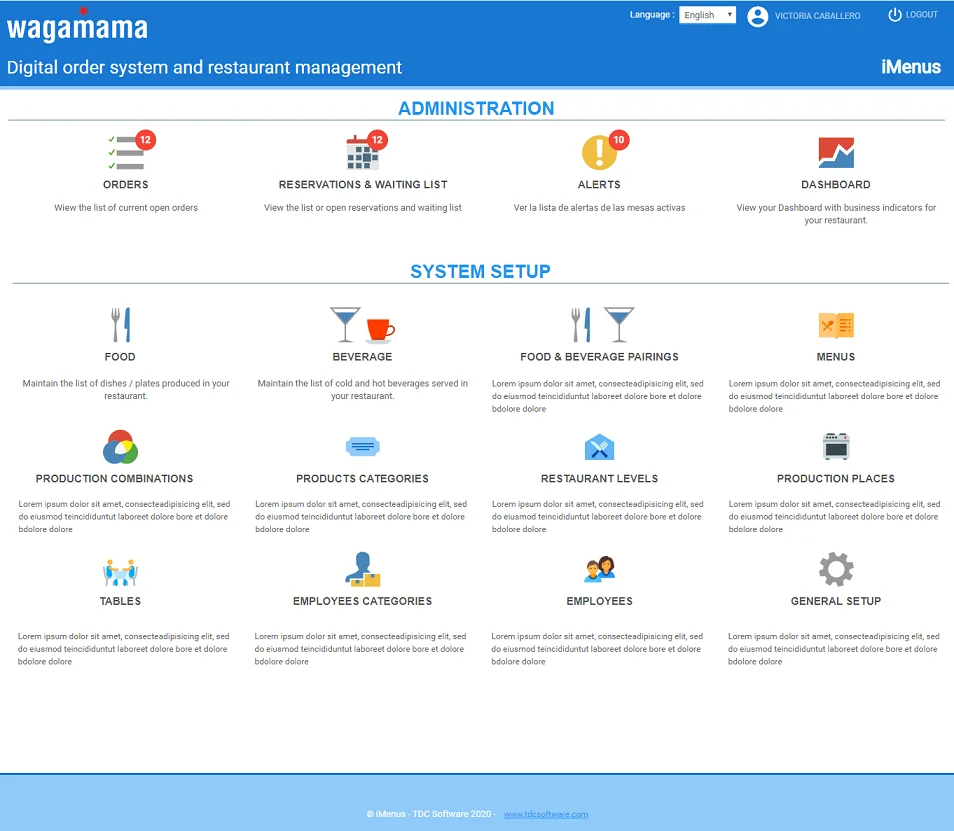The height and width of the screenshot is (831, 954).
Task: Click the Menus book icon
Action: (835, 325)
